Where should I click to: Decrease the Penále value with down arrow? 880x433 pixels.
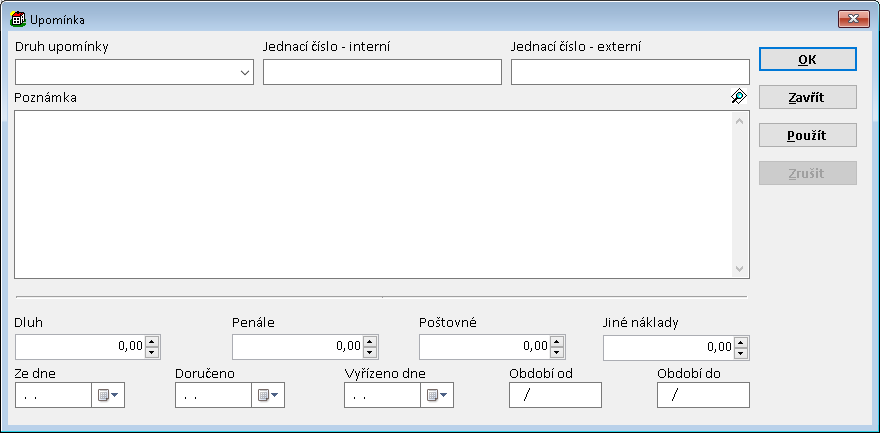coord(369,352)
